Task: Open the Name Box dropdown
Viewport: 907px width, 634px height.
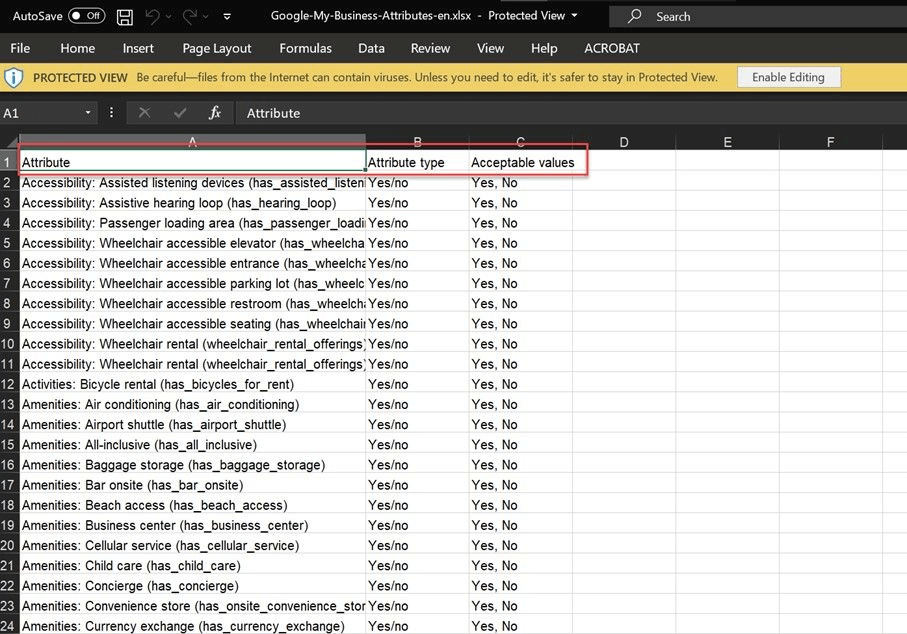Action: 86,113
